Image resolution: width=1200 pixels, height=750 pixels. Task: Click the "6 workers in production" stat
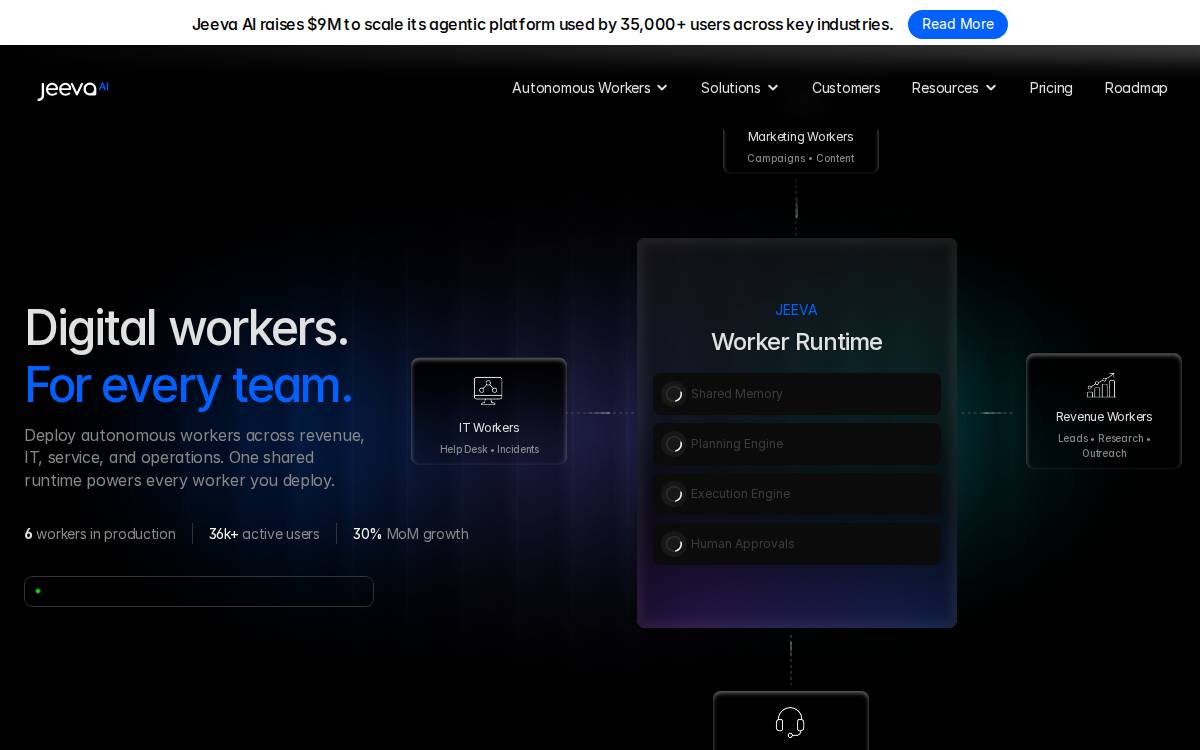[x=100, y=534]
